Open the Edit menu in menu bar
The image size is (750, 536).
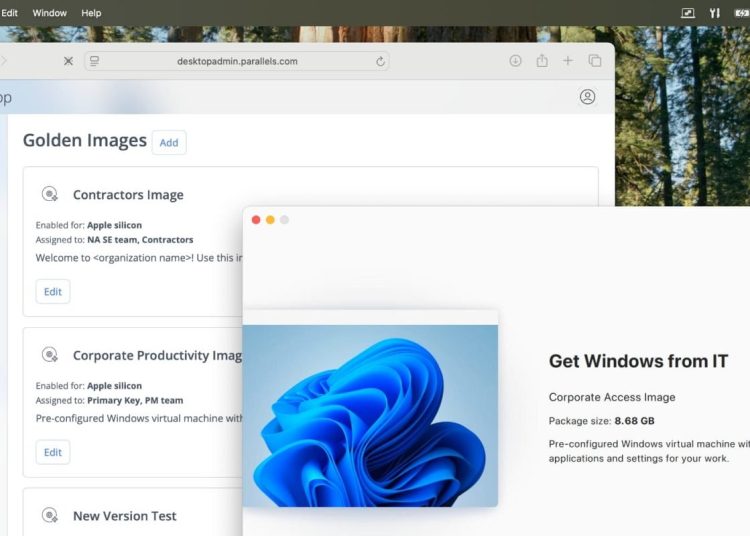[10, 13]
